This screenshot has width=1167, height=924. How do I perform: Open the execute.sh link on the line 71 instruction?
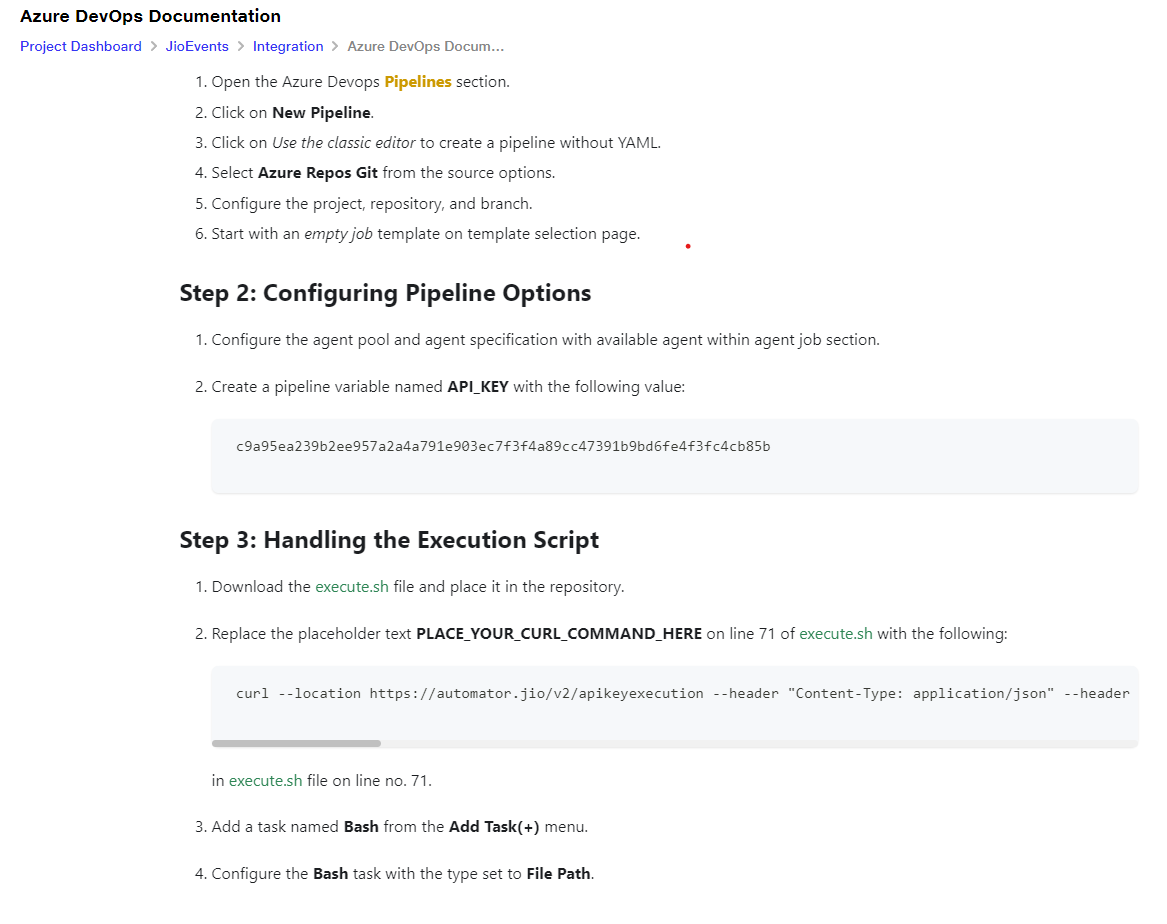tap(835, 634)
